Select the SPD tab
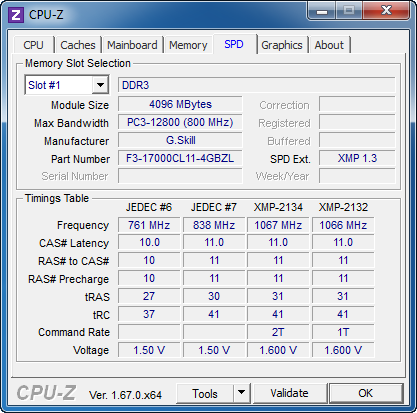The width and height of the screenshot is (417, 413). click(234, 44)
